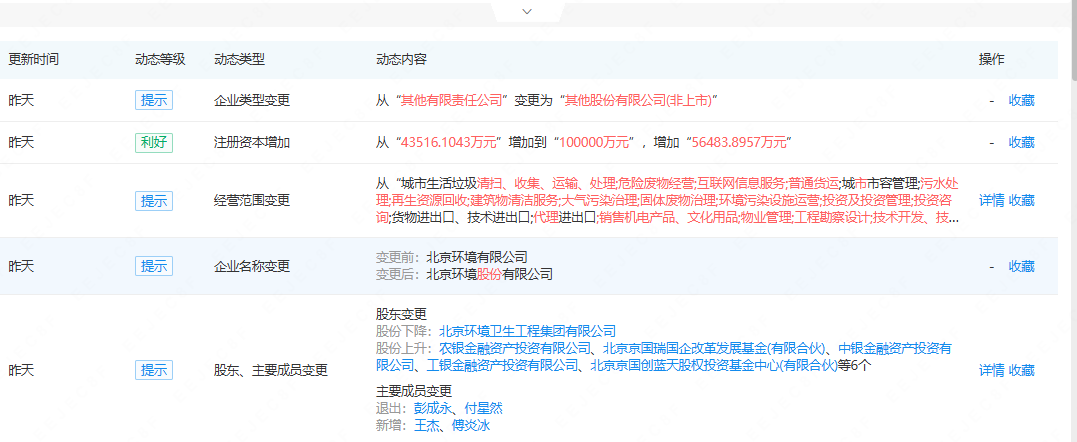Click the 动态内容 column header
The width and height of the screenshot is (1077, 442).
(x=401, y=60)
